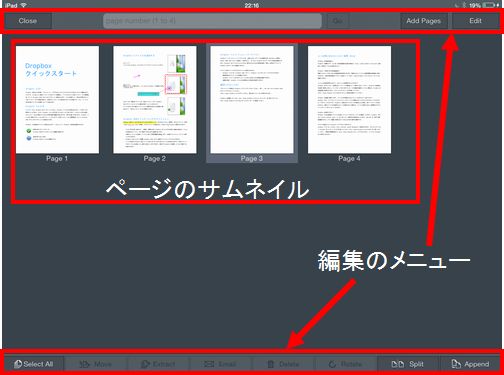504x375 pixels.
Task: Tap the Edit button at top right
Action: (475, 21)
